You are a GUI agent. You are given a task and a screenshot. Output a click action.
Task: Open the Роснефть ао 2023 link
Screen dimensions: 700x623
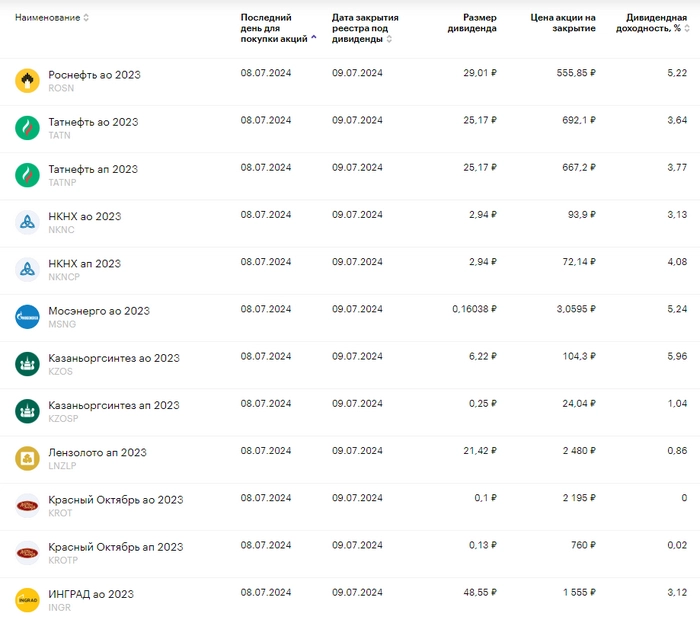94,75
